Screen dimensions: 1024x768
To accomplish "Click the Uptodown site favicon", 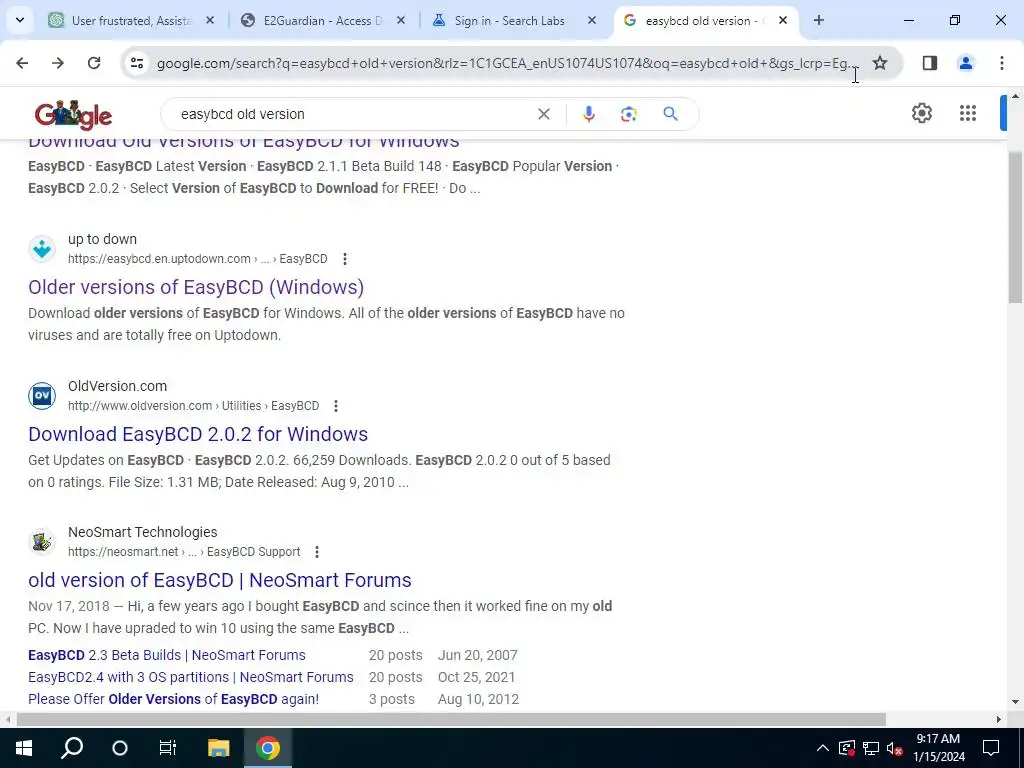I will coord(42,249).
